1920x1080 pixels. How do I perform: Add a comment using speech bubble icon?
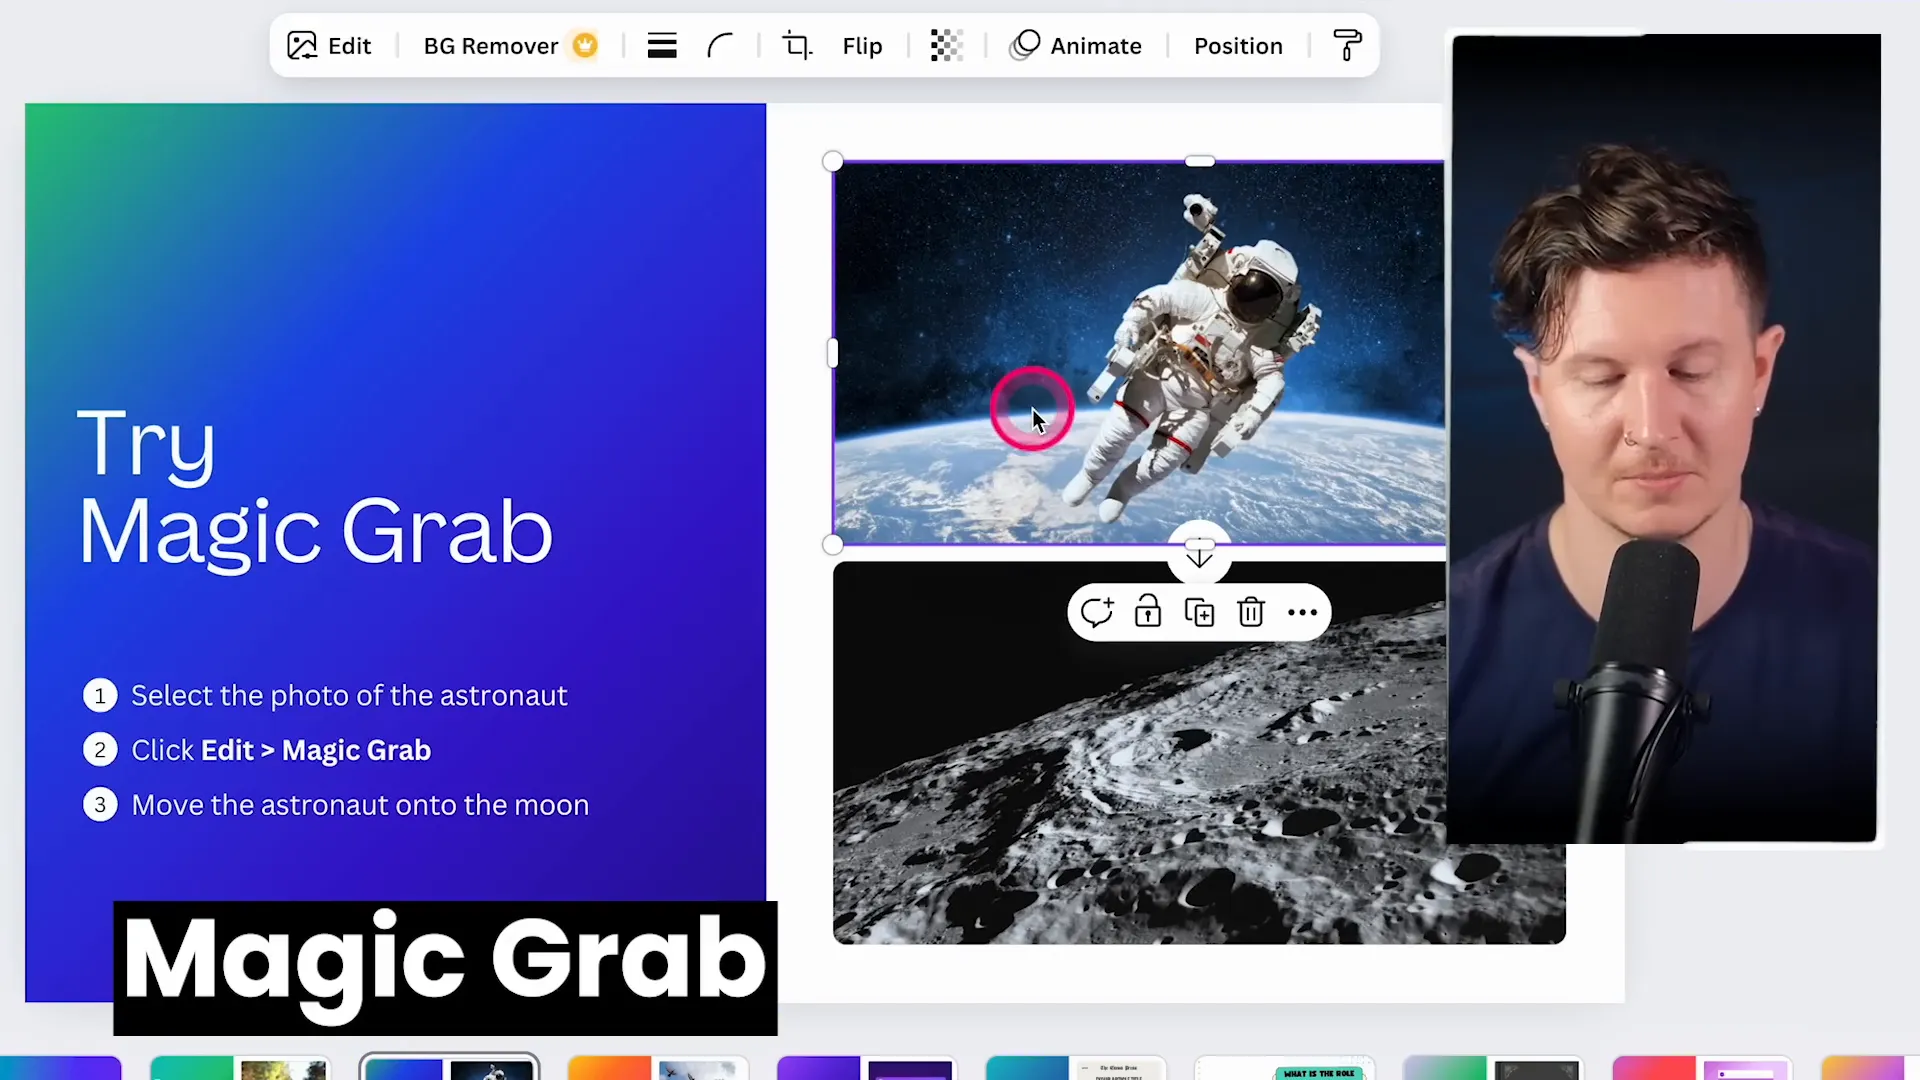(x=1096, y=612)
